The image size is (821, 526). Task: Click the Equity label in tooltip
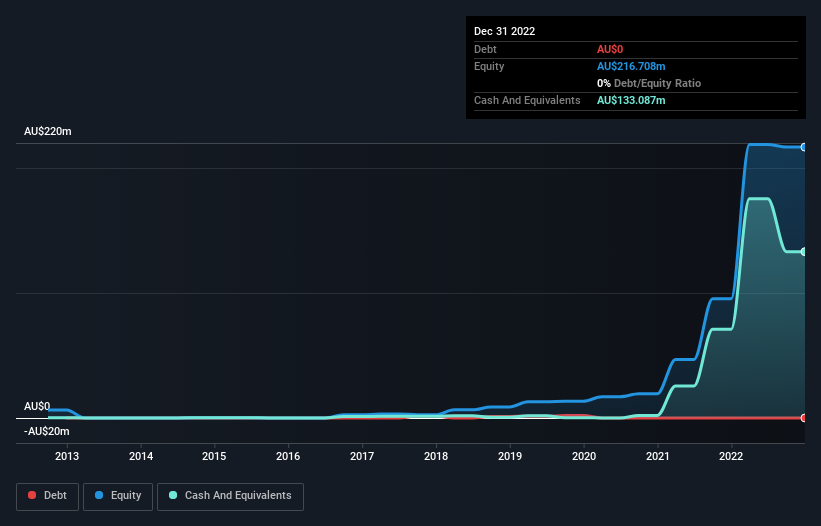pyautogui.click(x=489, y=66)
